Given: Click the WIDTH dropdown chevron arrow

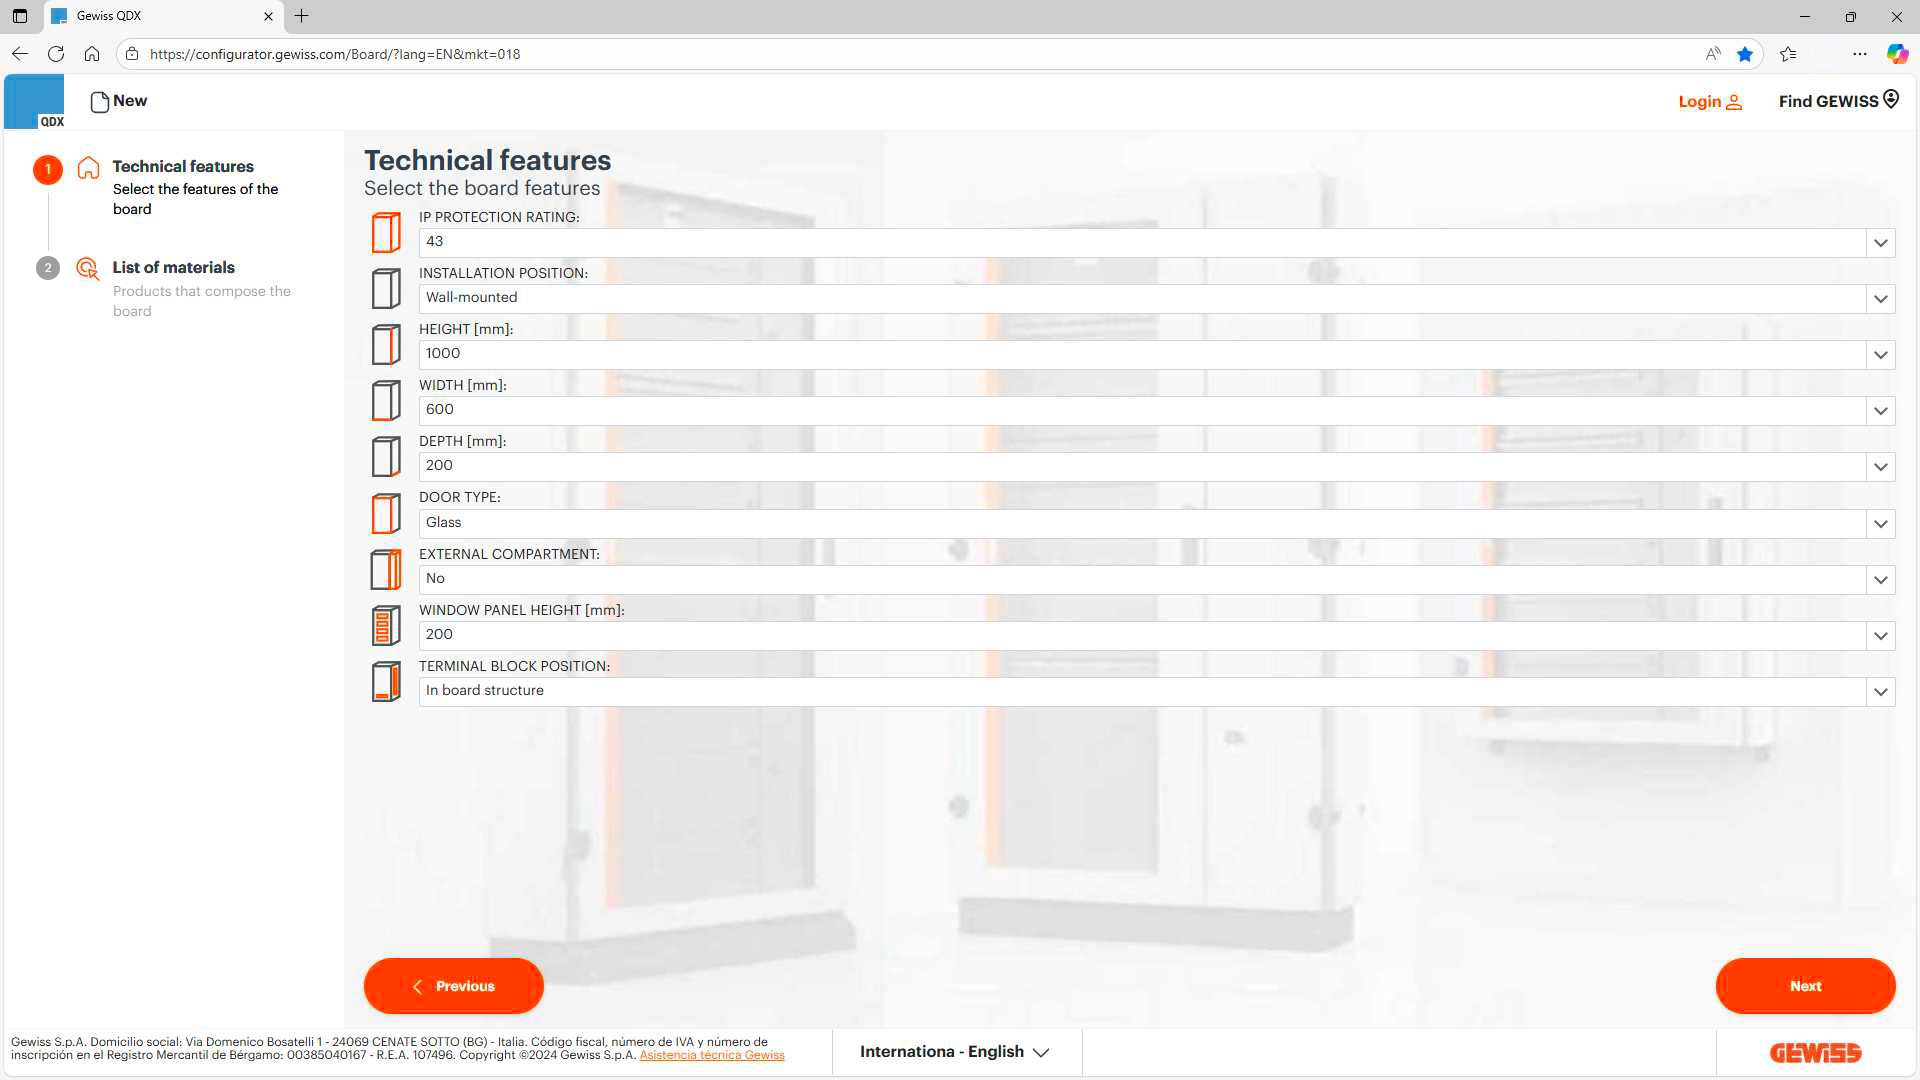Looking at the screenshot, I should point(1880,410).
